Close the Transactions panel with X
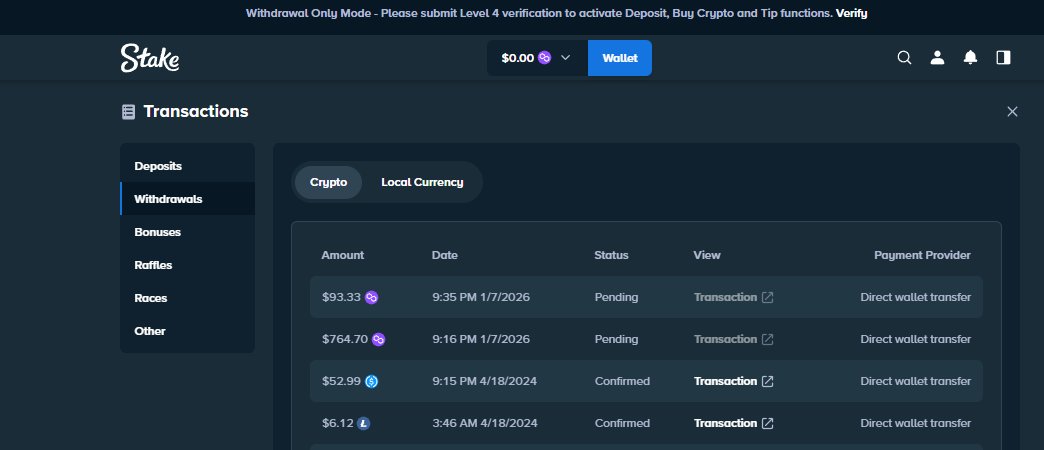 (1012, 112)
